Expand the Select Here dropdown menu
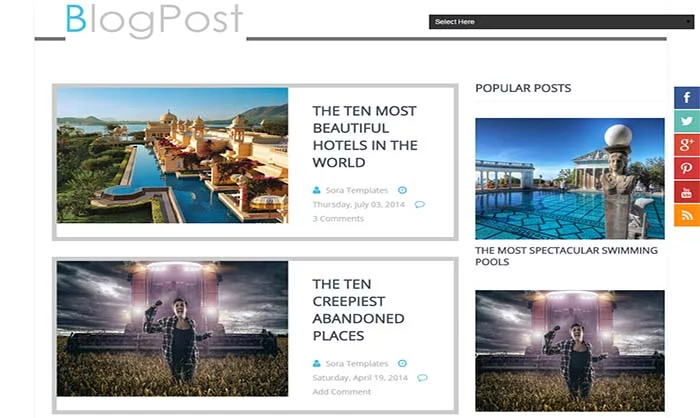 point(561,22)
